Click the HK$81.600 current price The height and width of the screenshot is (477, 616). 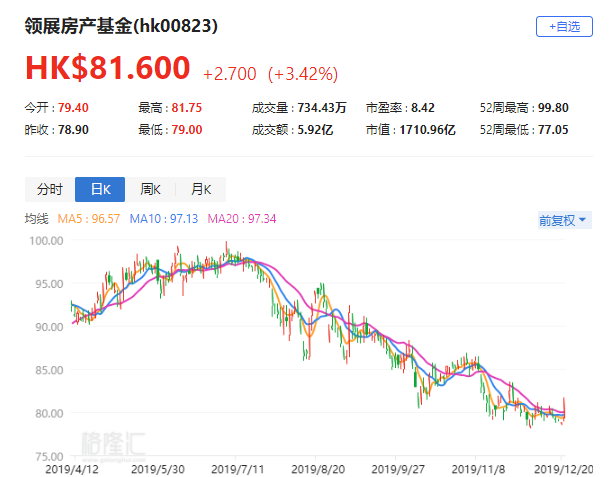click(107, 68)
